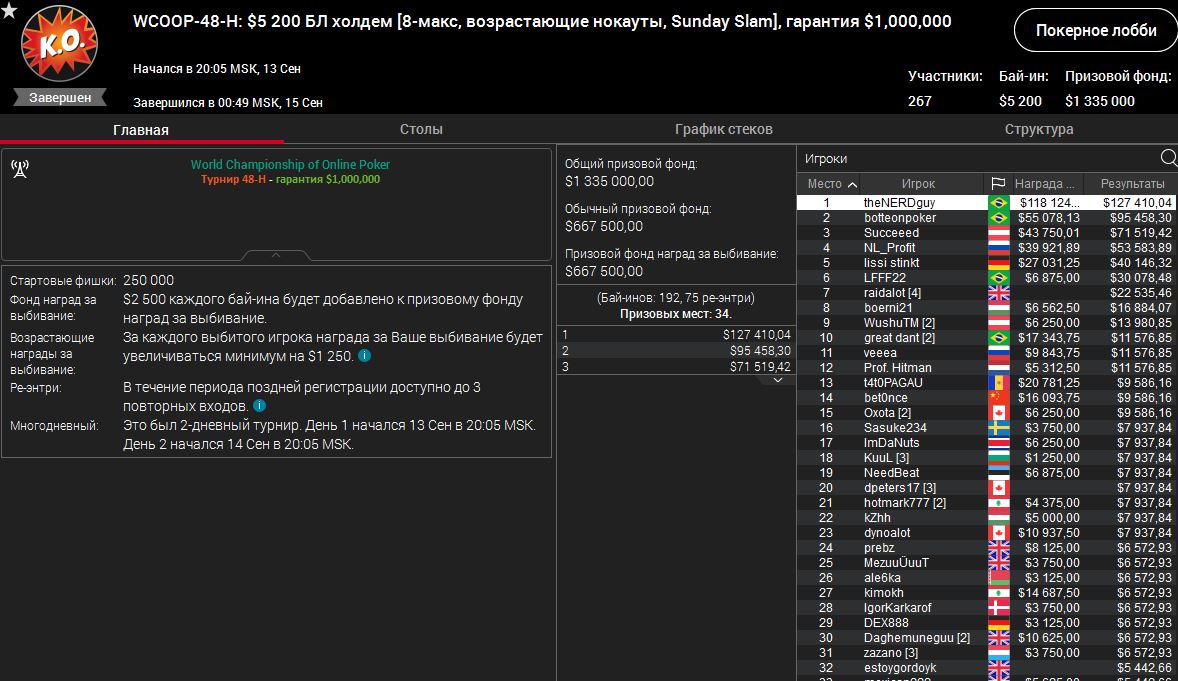Switch to the Столы tab
This screenshot has height=681, width=1178.
click(x=421, y=129)
